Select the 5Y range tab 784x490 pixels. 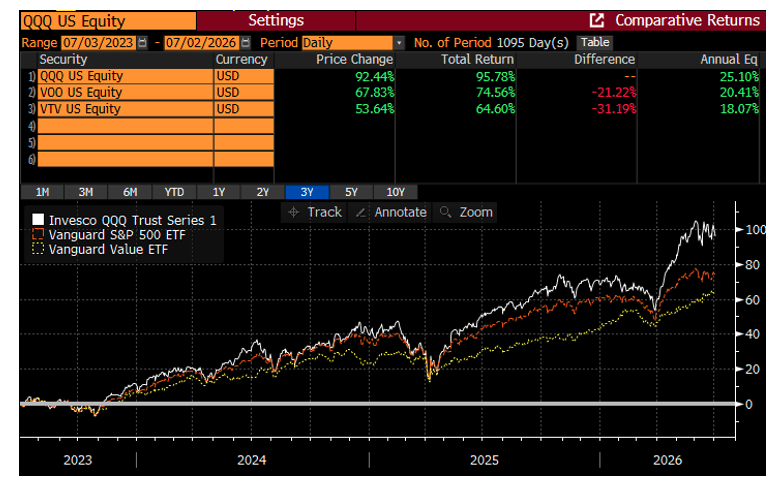point(351,192)
